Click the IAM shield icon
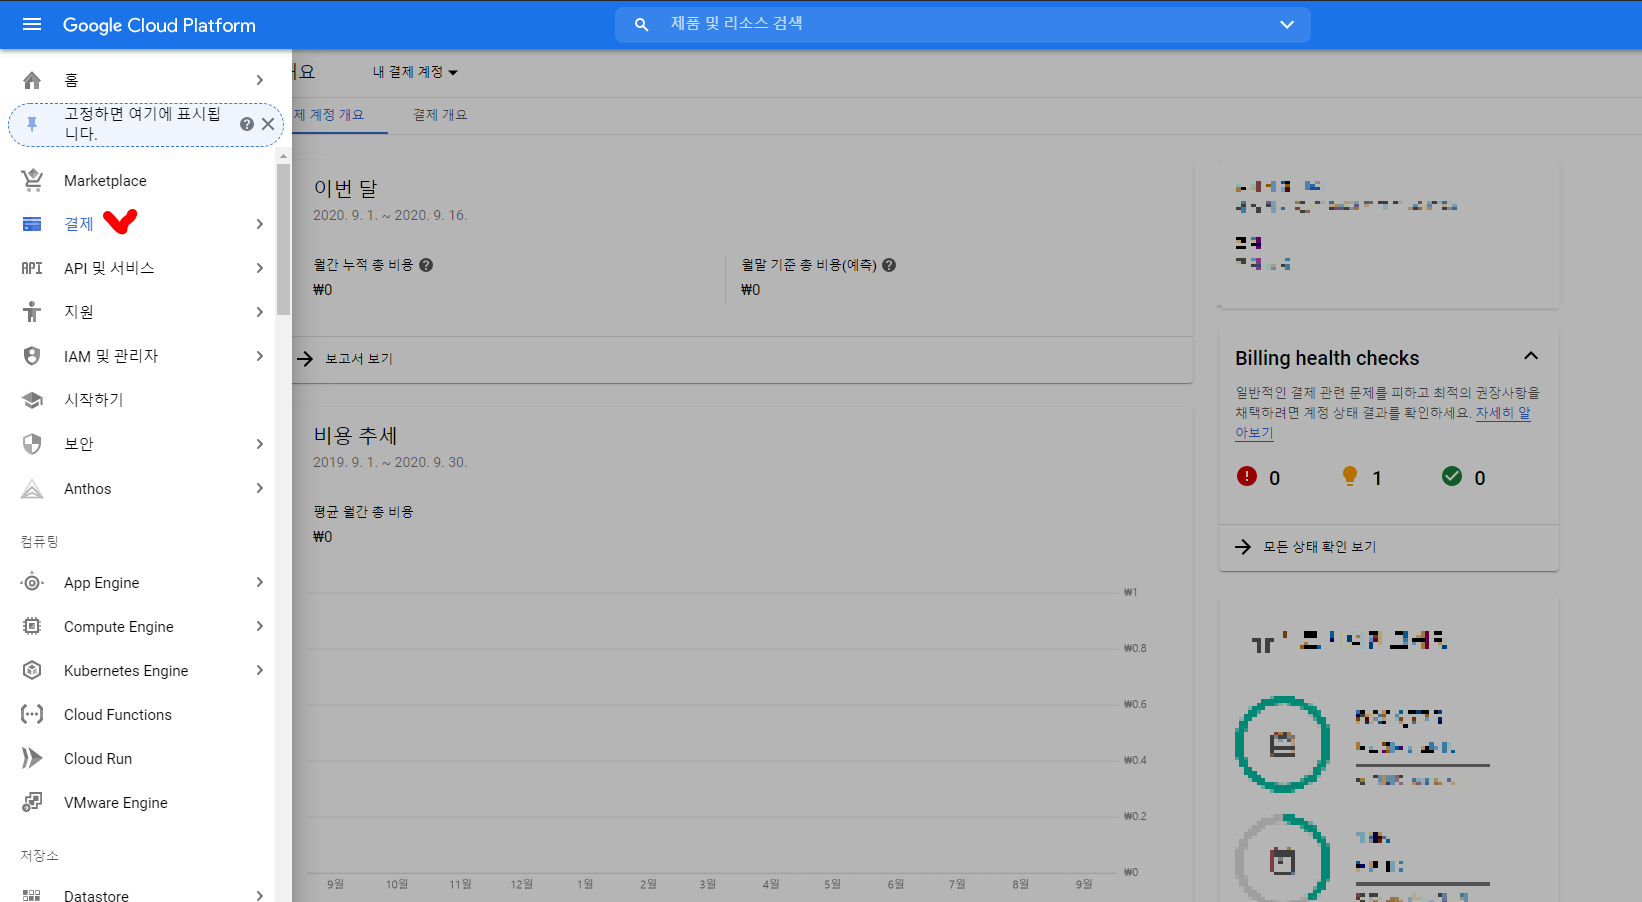The image size is (1642, 902). (32, 356)
